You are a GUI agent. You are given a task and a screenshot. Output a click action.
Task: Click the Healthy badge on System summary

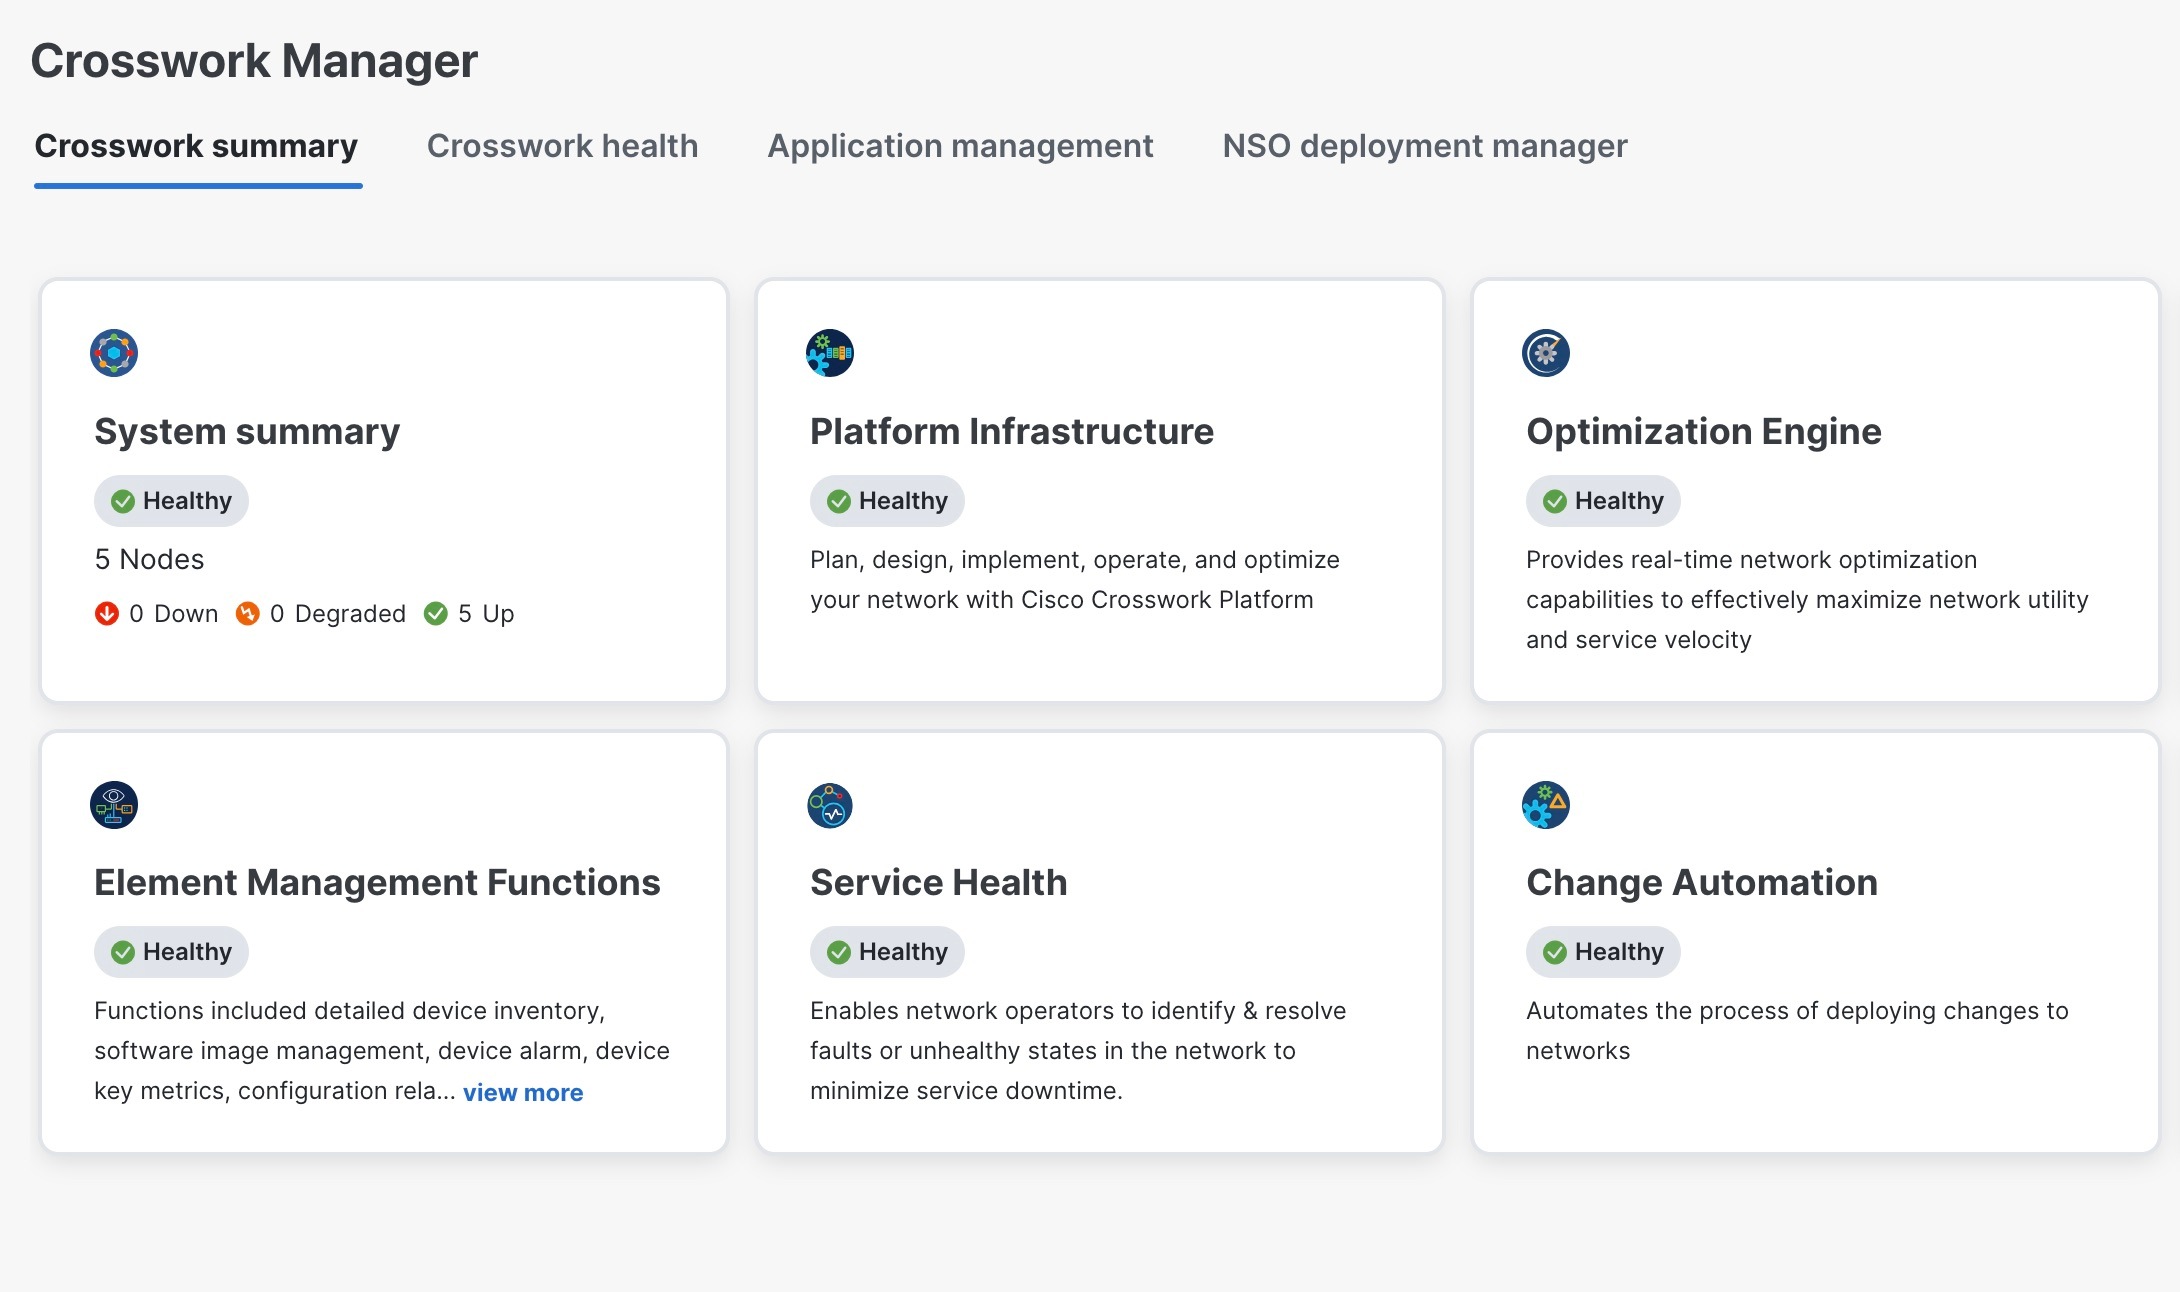tap(171, 500)
